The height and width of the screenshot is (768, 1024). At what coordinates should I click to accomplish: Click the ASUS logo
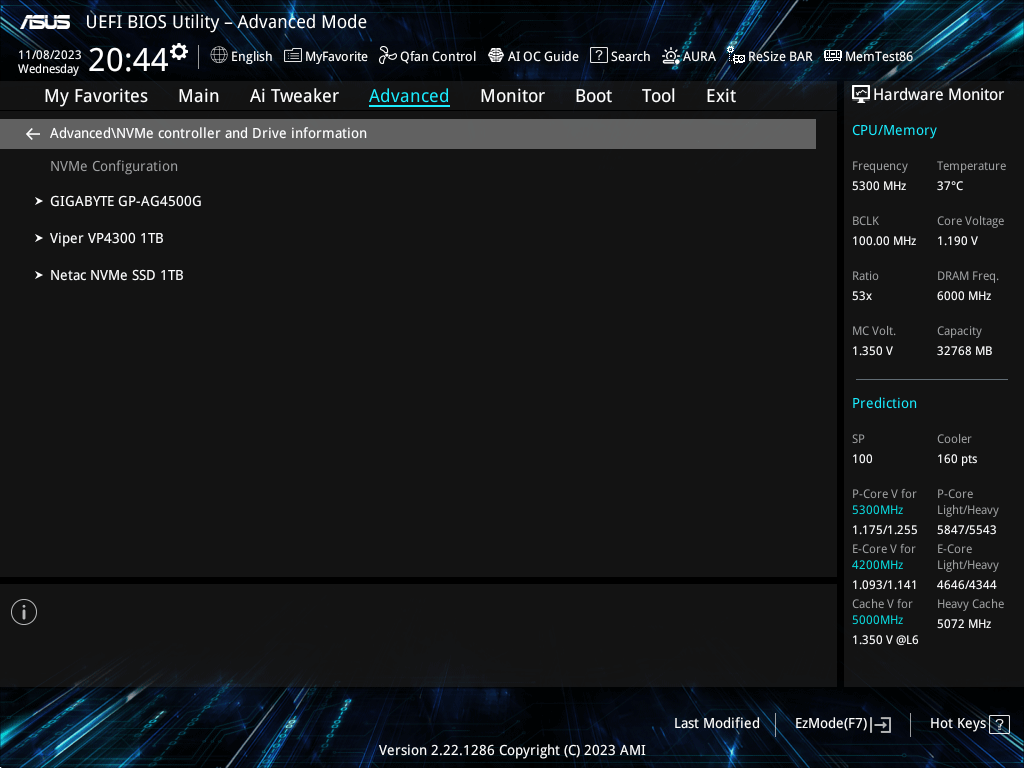[x=45, y=22]
